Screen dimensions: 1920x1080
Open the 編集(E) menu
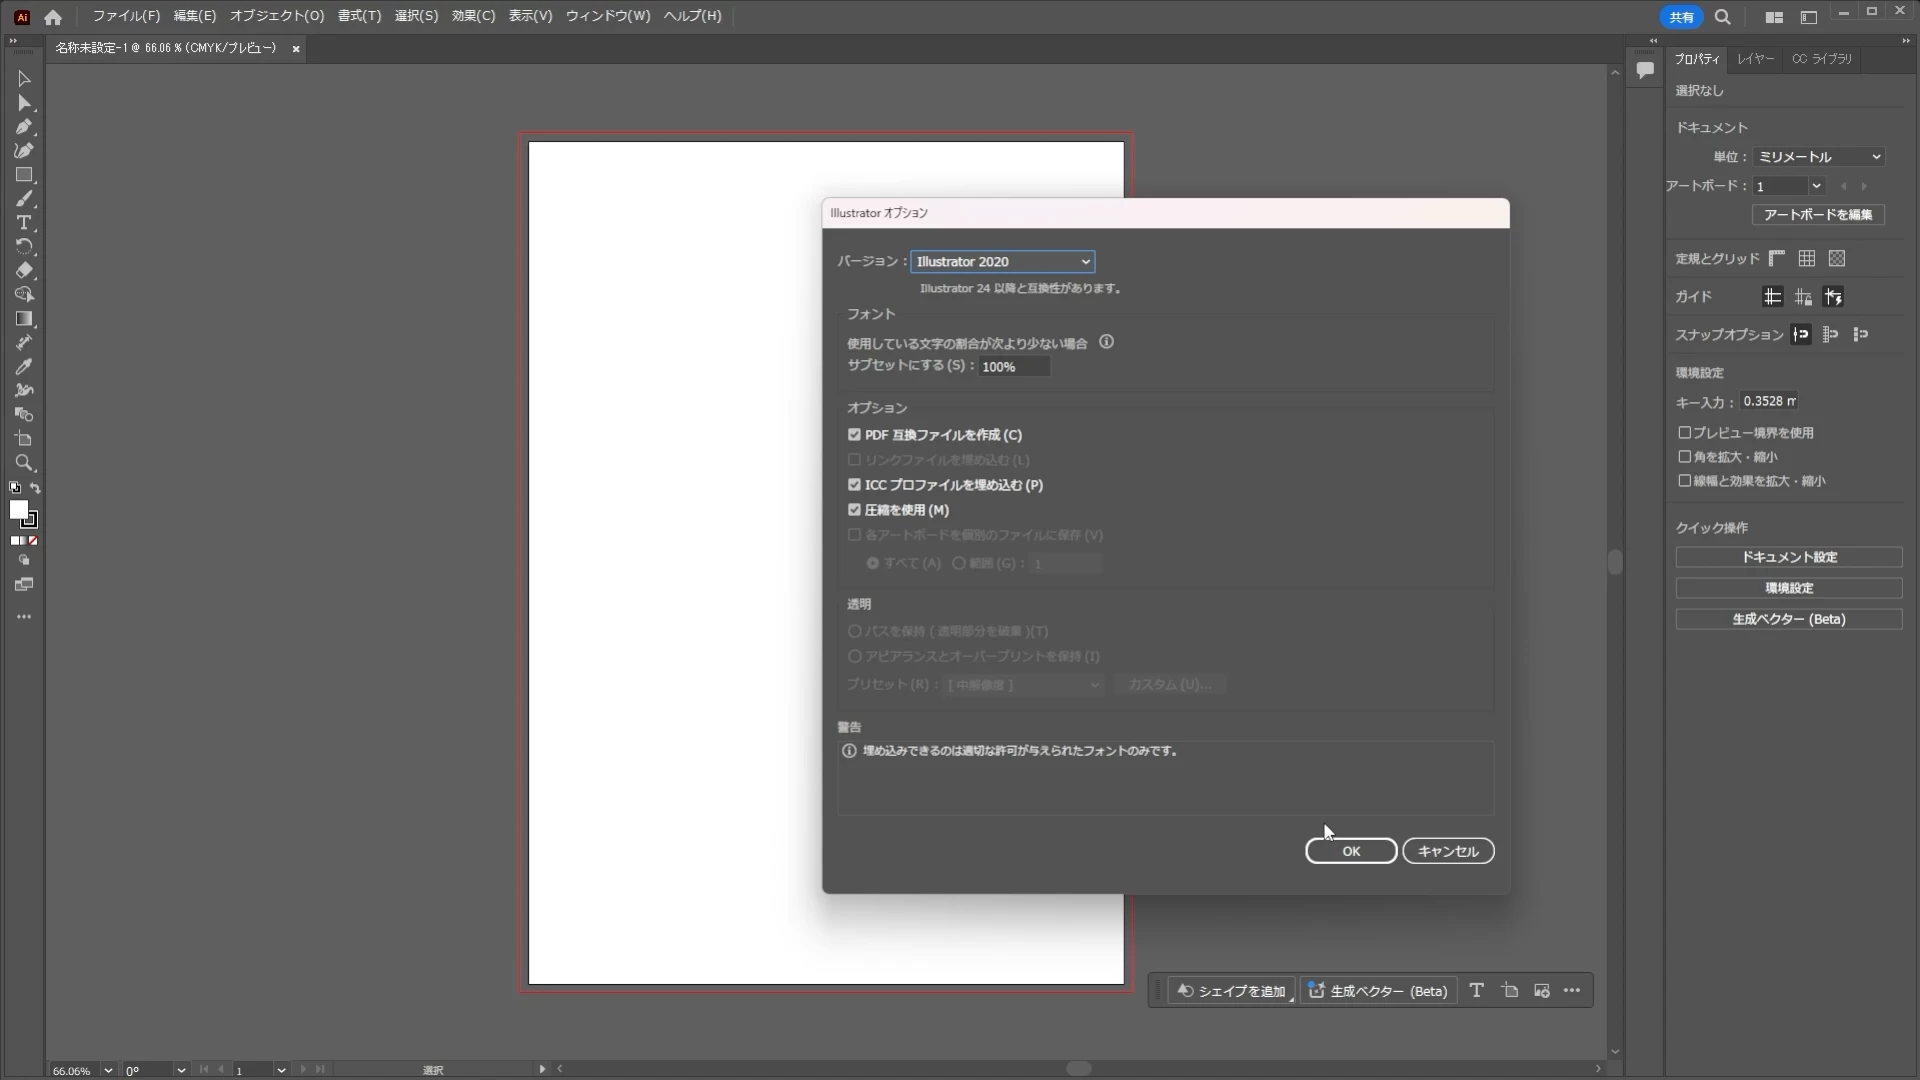194,16
